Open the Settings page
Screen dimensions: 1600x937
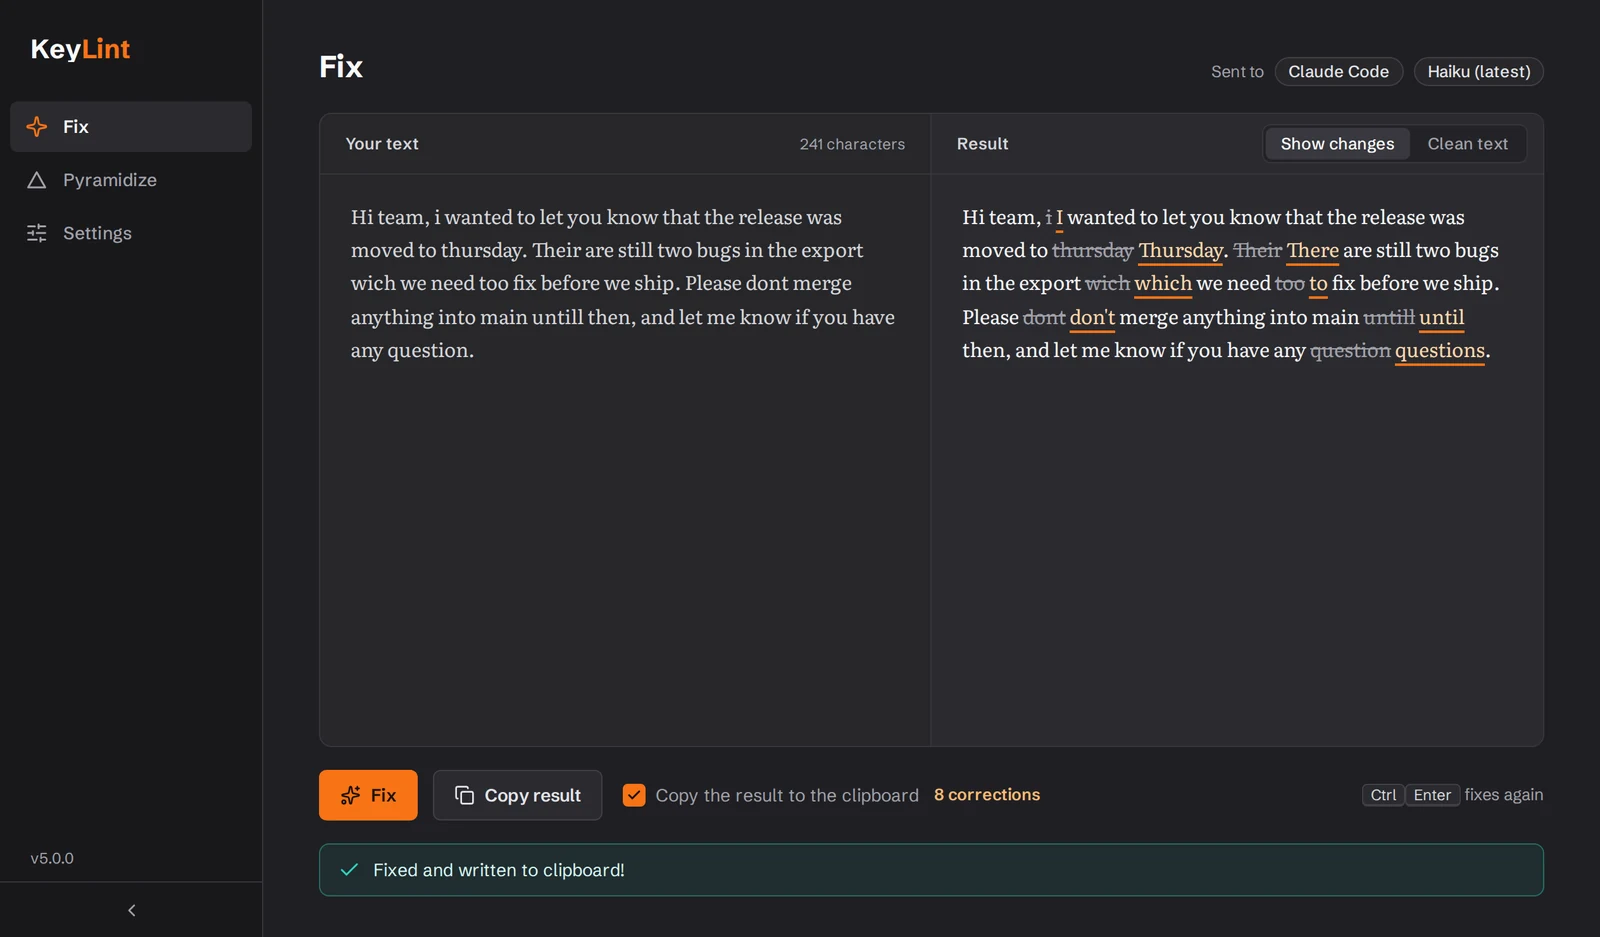(x=131, y=233)
